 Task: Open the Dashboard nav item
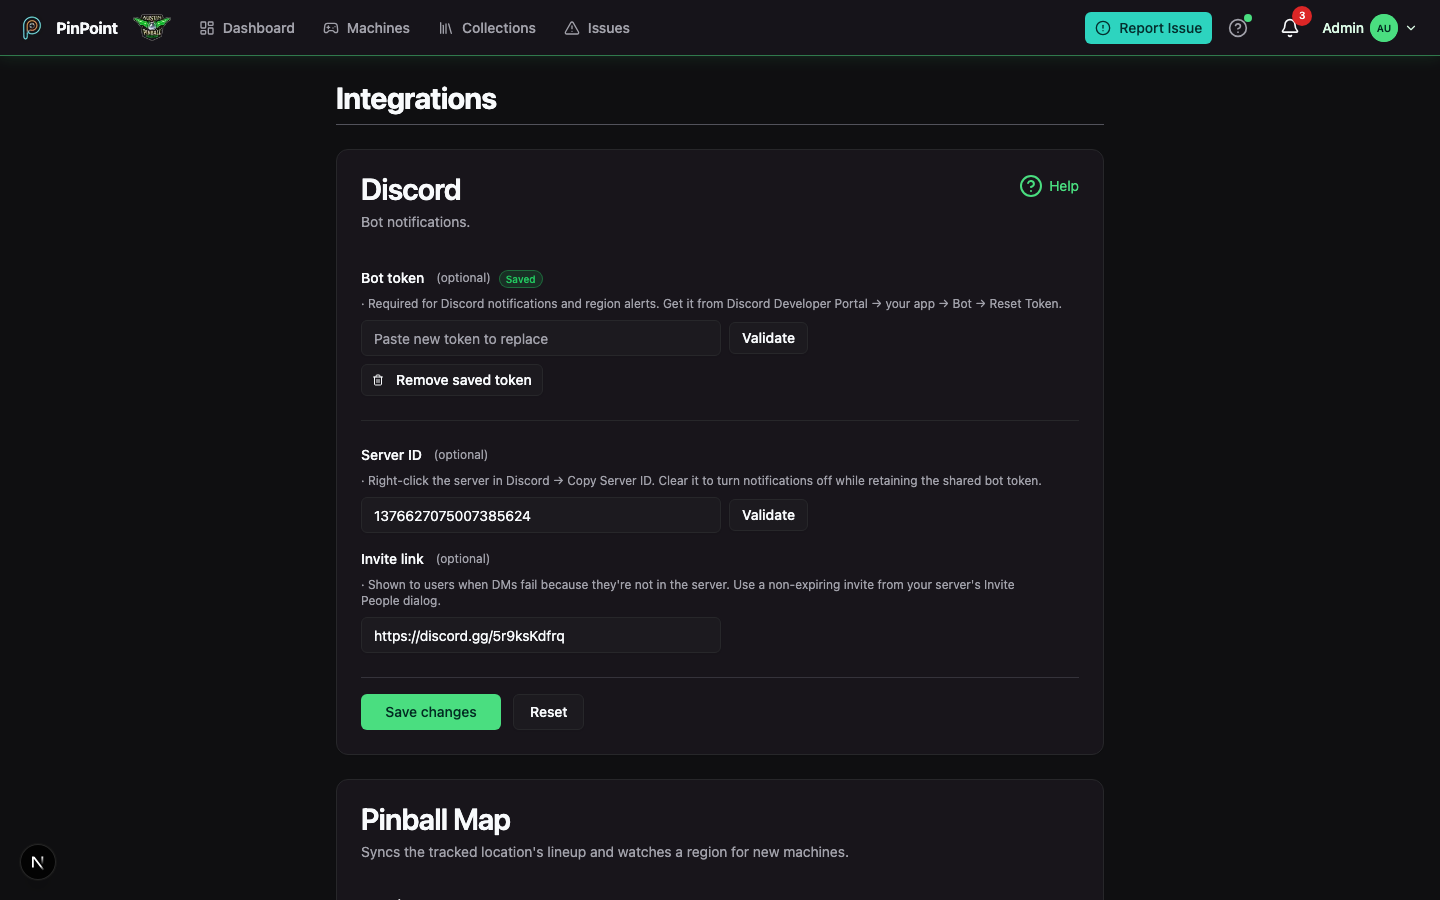pyautogui.click(x=247, y=28)
